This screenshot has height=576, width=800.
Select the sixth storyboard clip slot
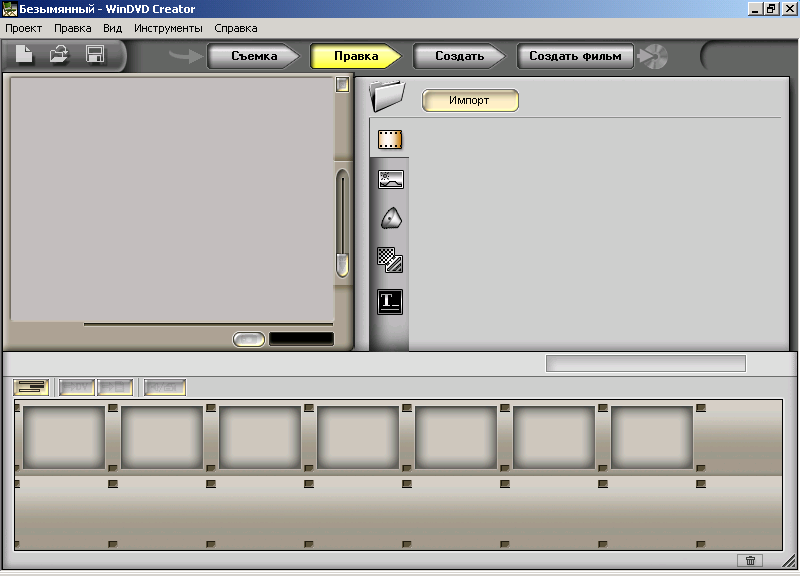click(x=554, y=437)
